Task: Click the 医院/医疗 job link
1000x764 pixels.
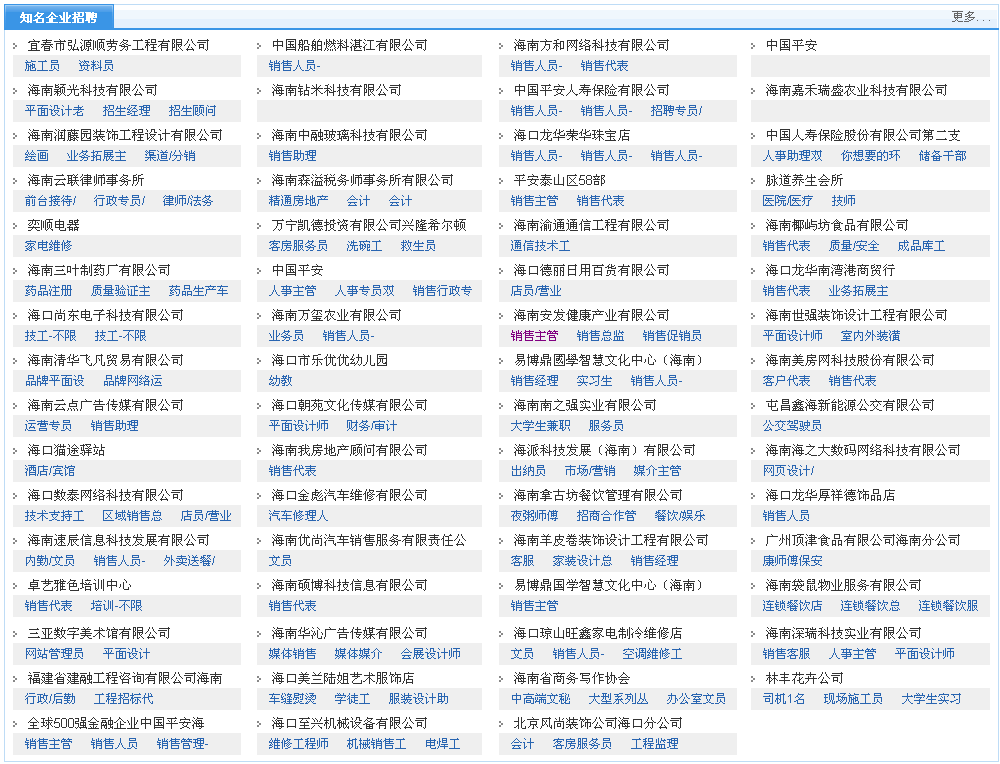Action: coord(788,201)
